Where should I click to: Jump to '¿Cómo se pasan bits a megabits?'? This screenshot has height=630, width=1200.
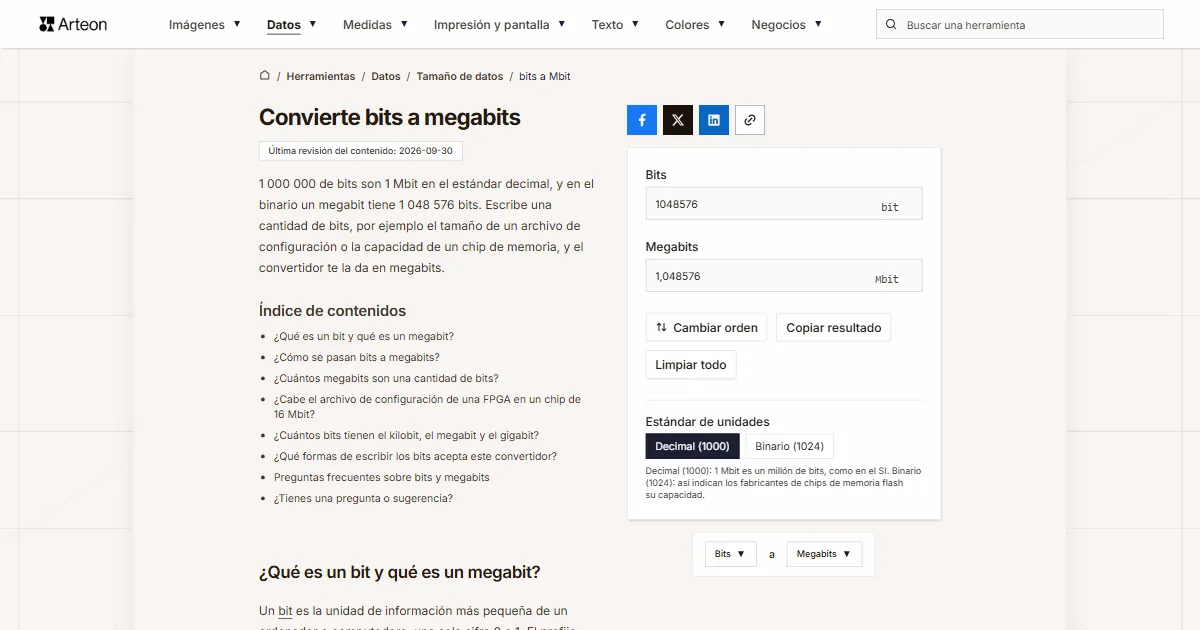(357, 357)
